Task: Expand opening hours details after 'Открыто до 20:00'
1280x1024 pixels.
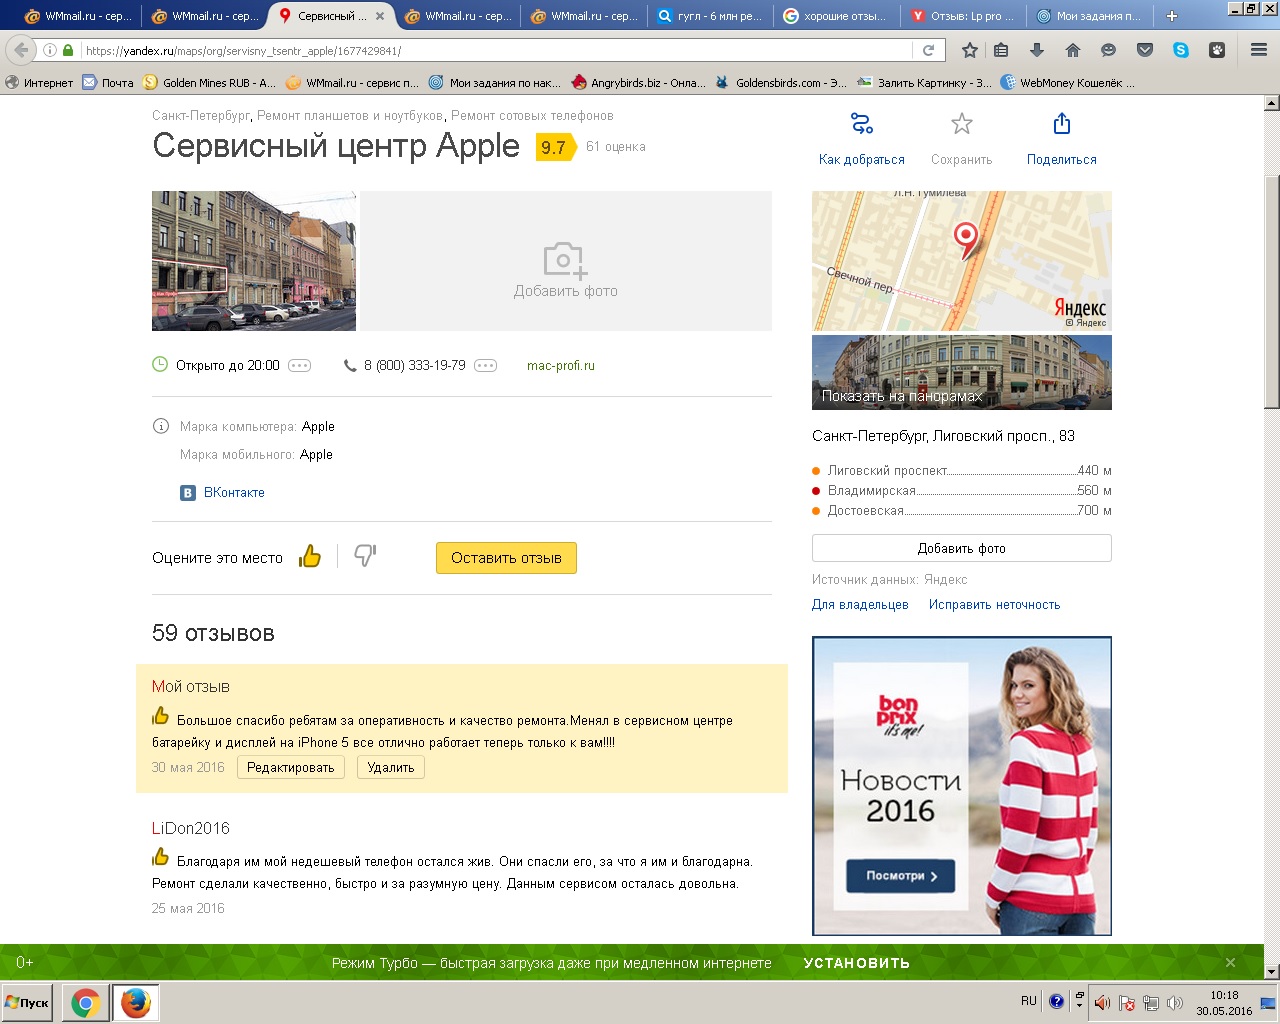Action: (300, 366)
